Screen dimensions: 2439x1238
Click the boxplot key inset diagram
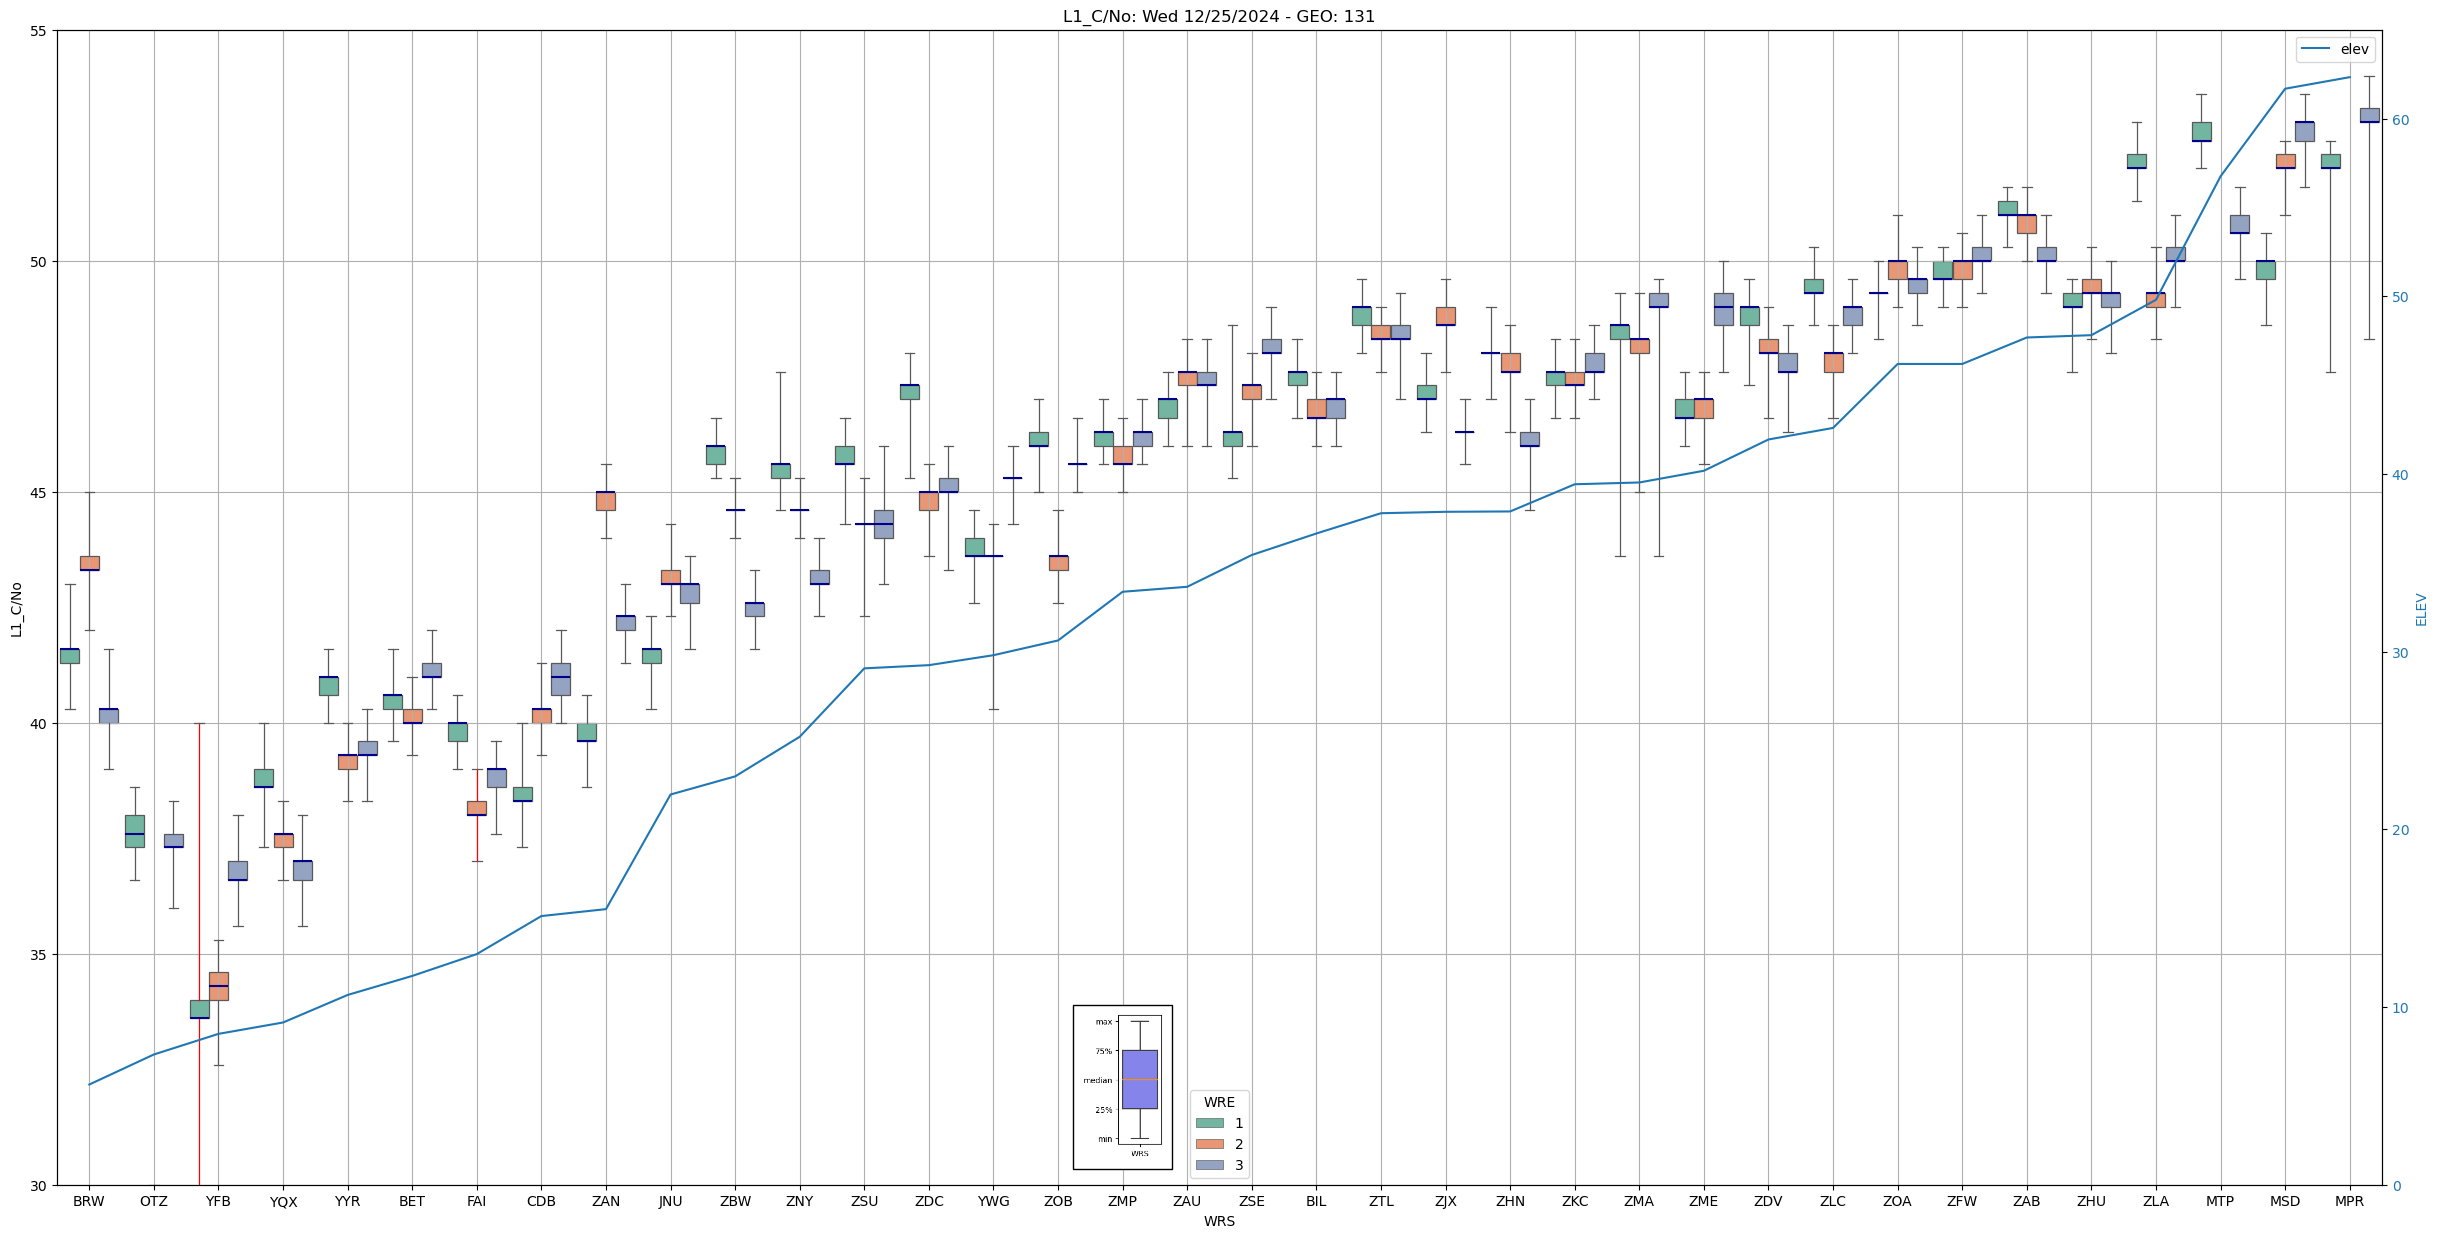(x=1122, y=1087)
